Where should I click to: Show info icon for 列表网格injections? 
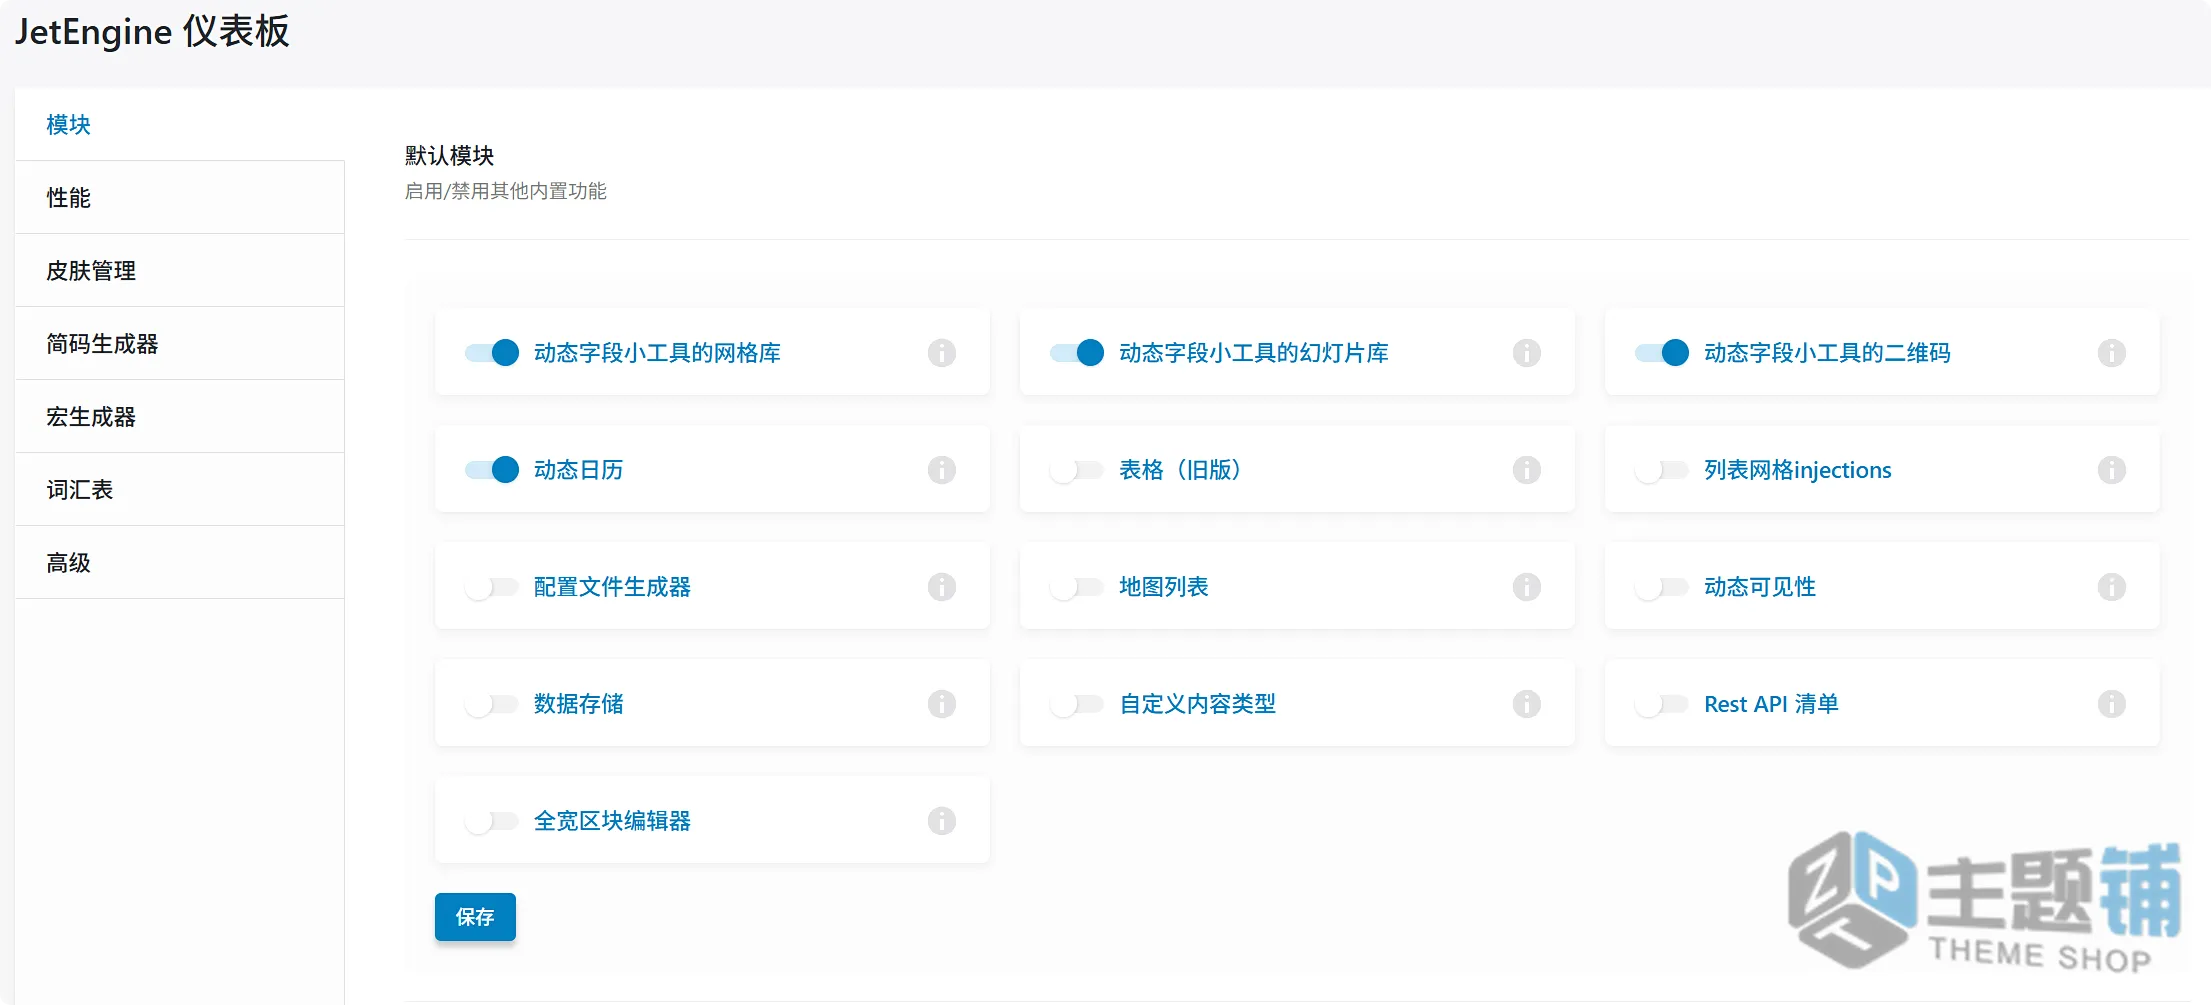pyautogui.click(x=2111, y=470)
